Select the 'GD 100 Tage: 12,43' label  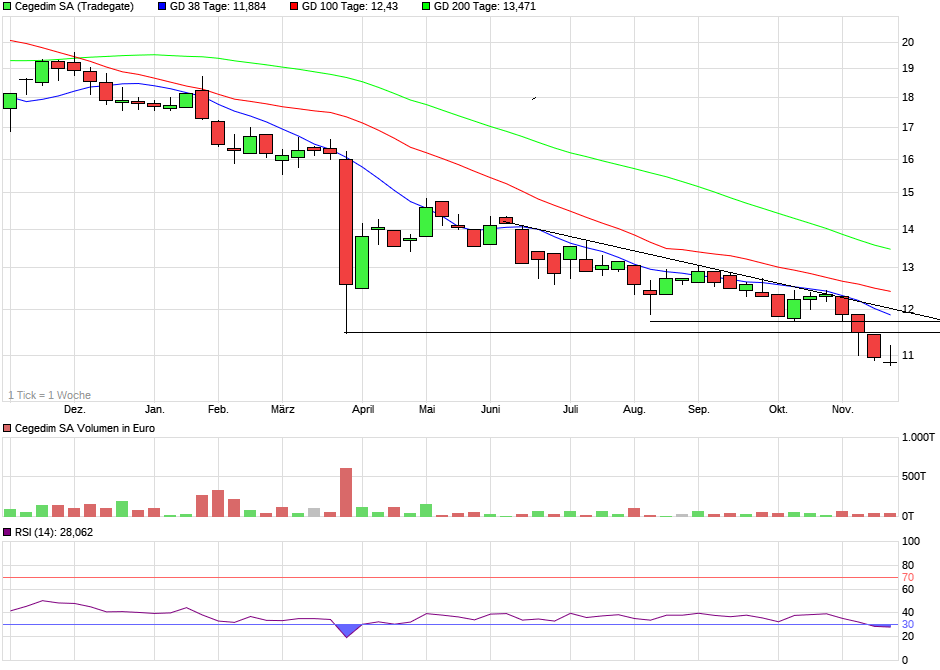350,7
